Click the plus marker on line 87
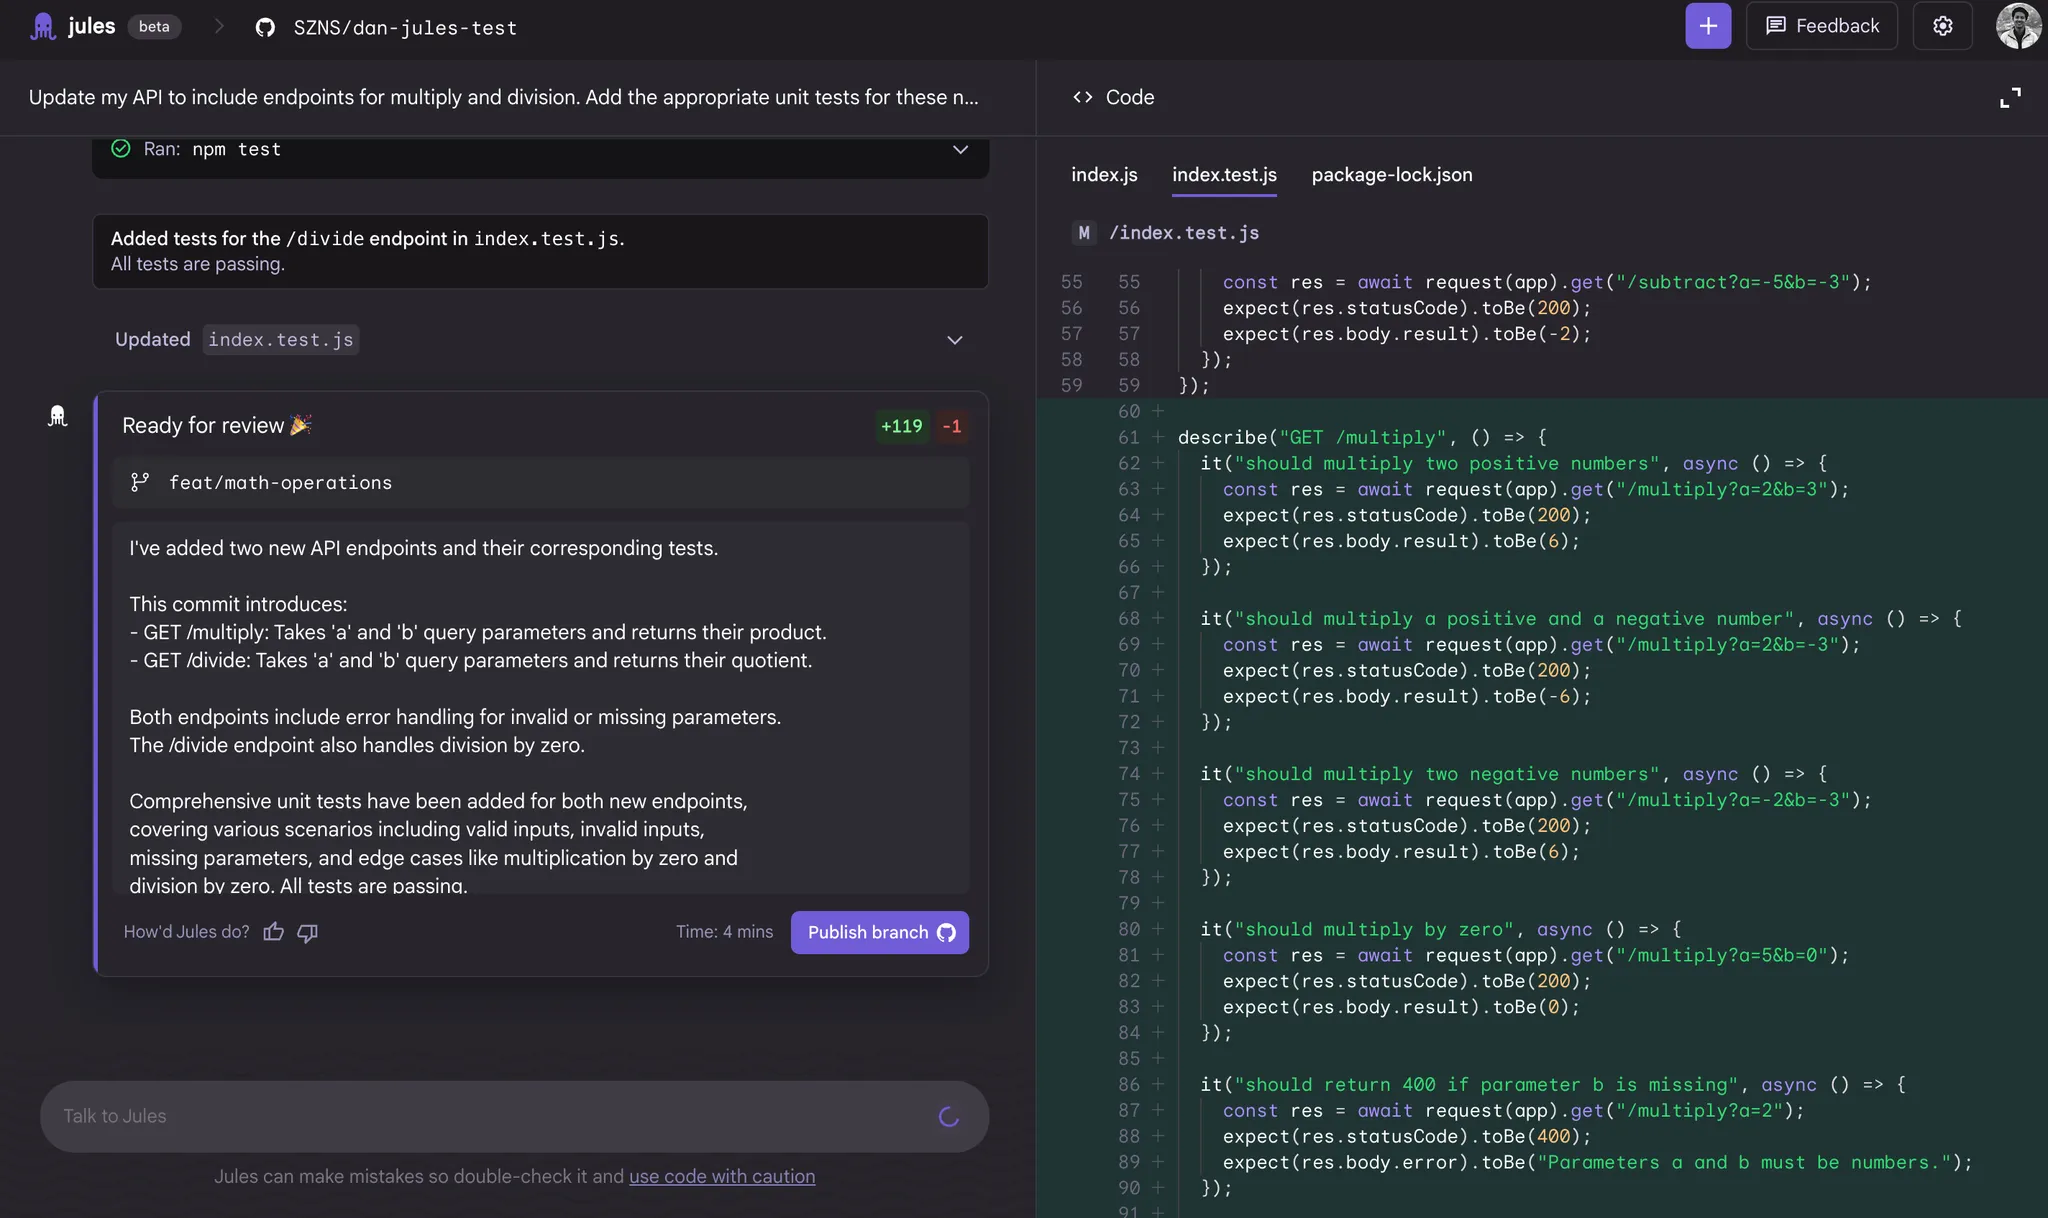Image resolution: width=2048 pixels, height=1218 pixels. (x=1157, y=1110)
